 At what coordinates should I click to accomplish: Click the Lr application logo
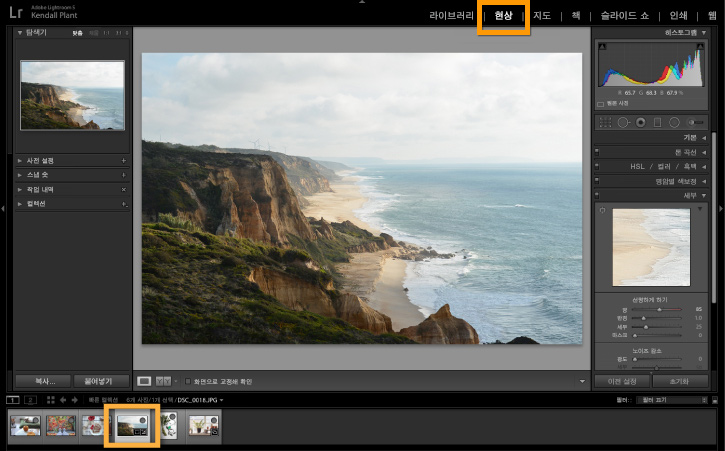16,12
